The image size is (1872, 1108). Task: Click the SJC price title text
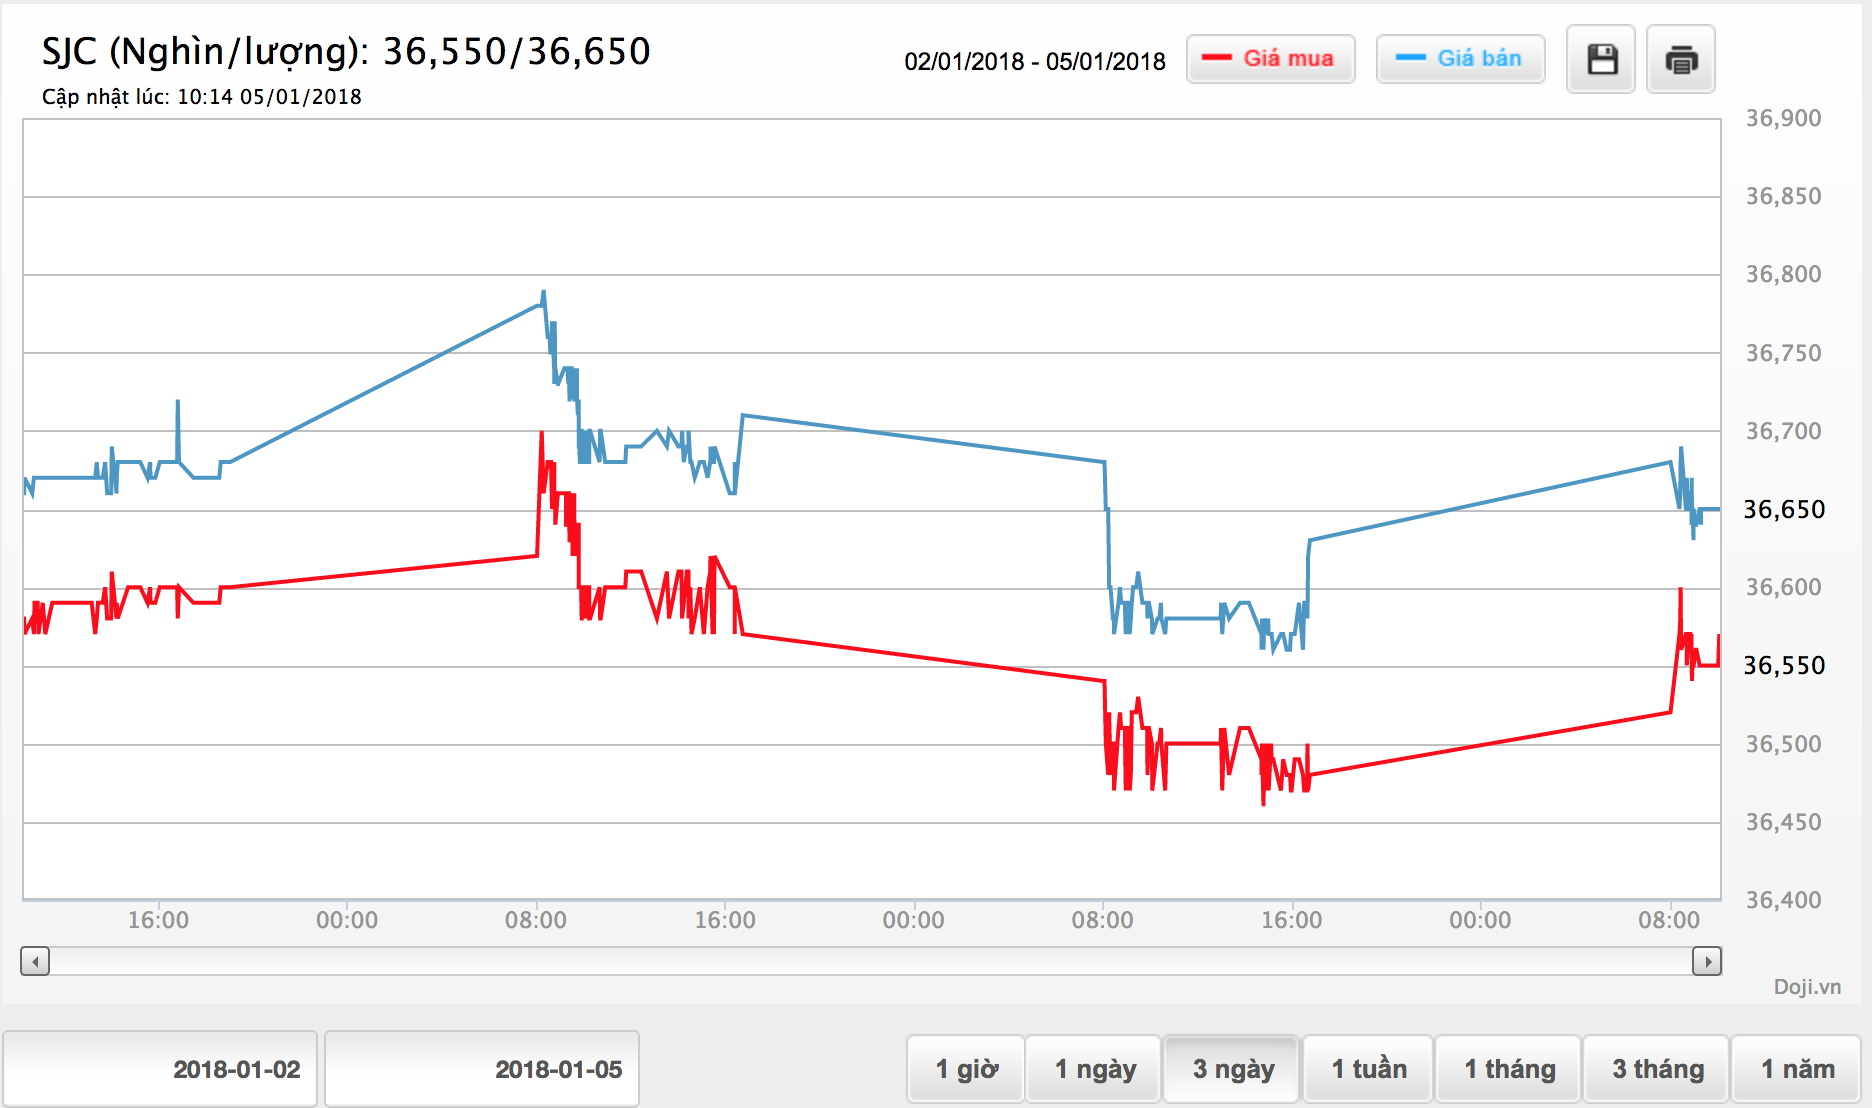click(346, 51)
